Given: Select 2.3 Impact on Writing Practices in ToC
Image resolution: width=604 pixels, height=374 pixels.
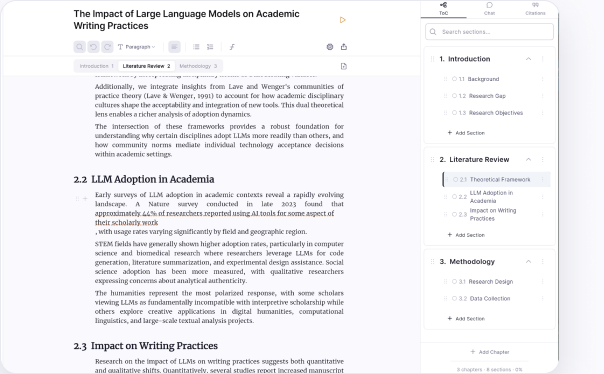Looking at the screenshot, I should (493, 215).
